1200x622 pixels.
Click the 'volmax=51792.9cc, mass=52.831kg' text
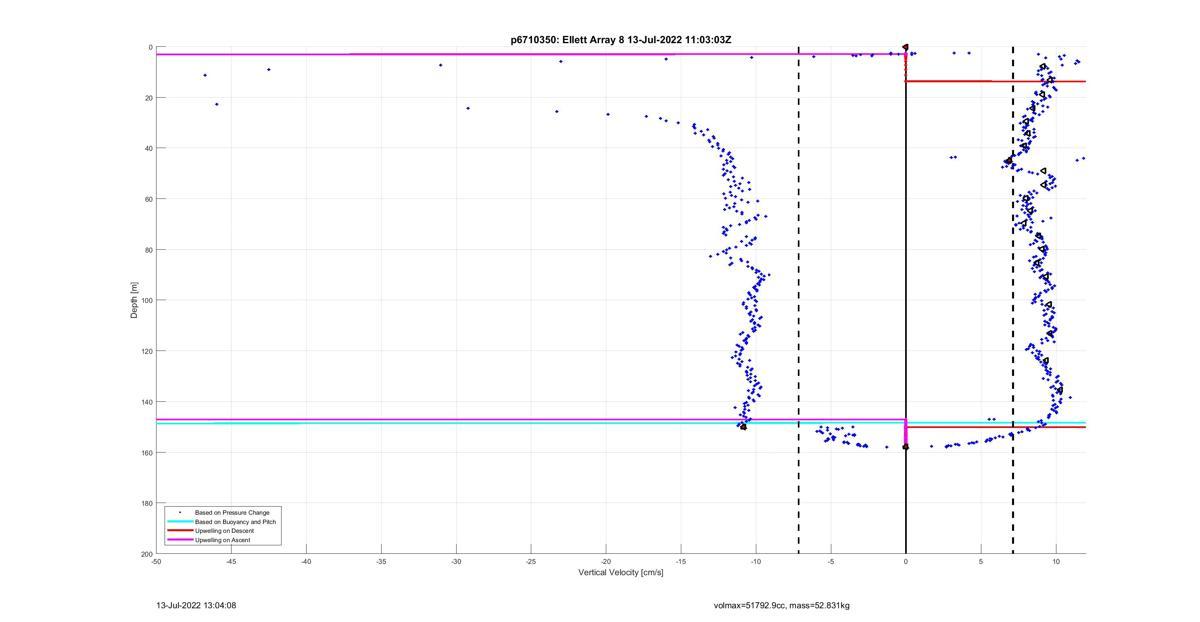[781, 605]
